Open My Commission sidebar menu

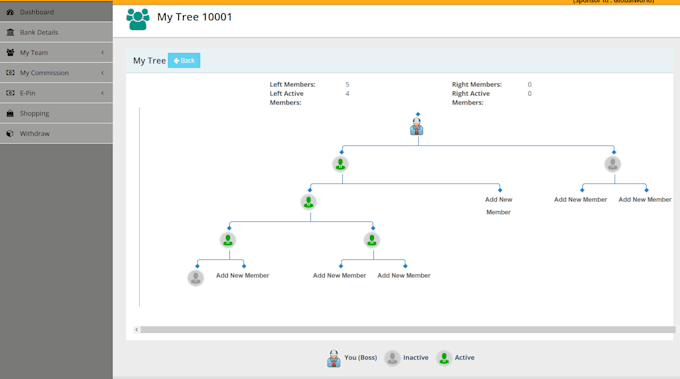[x=56, y=73]
